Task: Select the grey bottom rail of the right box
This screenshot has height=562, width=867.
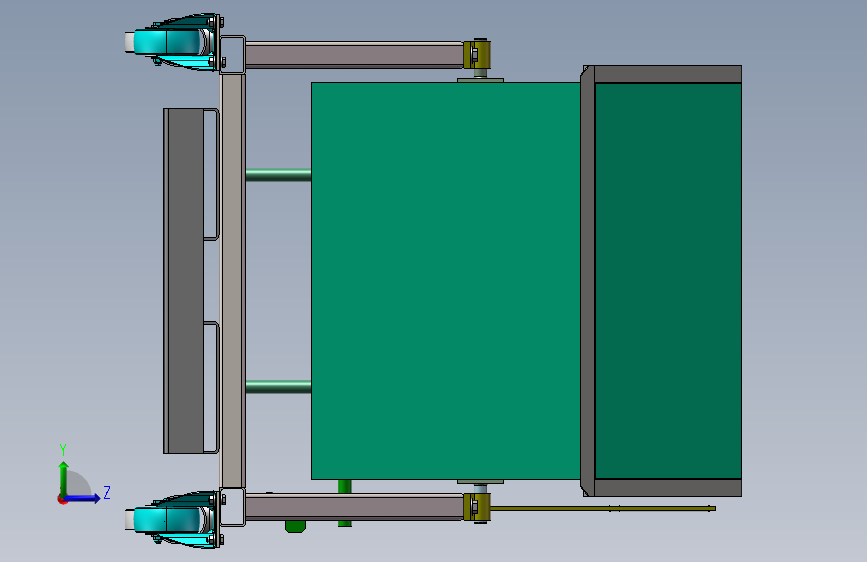Action: click(667, 488)
